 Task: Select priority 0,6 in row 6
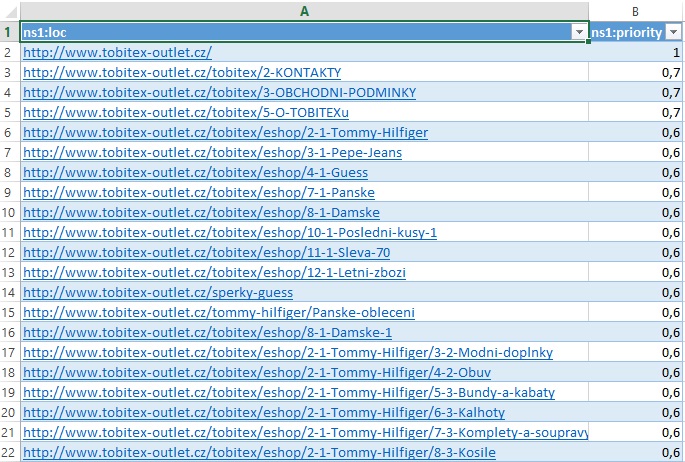636,133
